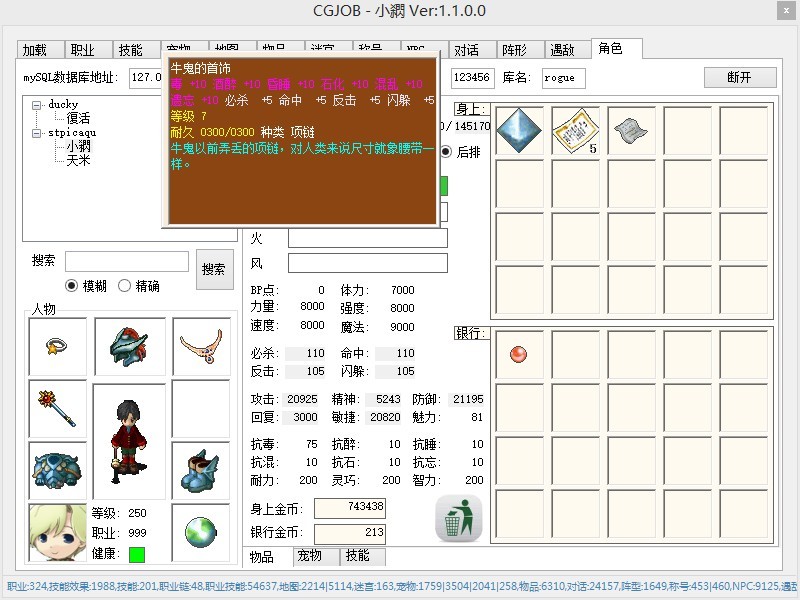Image resolution: width=800 pixels, height=600 pixels.
Task: Select the blue diamond inventory item
Action: click(x=519, y=131)
